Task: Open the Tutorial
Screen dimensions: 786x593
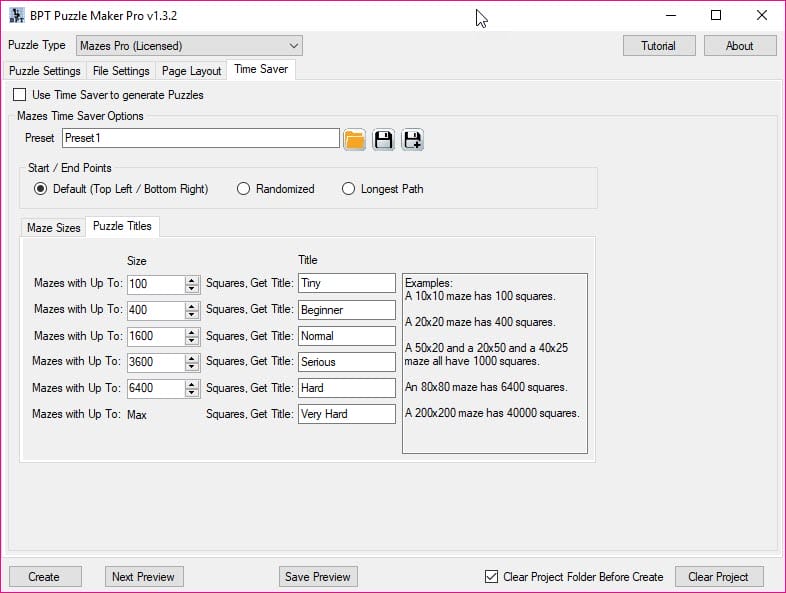Action: pyautogui.click(x=659, y=46)
